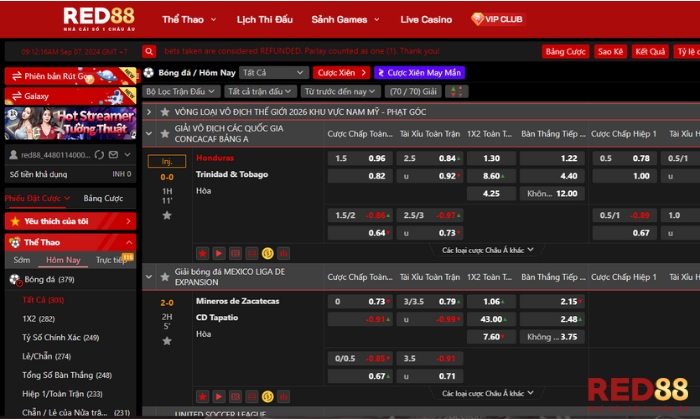The height and width of the screenshot is (420, 700).
Task: Favorite the CONCACAF Bảng A league star
Action: point(165,133)
